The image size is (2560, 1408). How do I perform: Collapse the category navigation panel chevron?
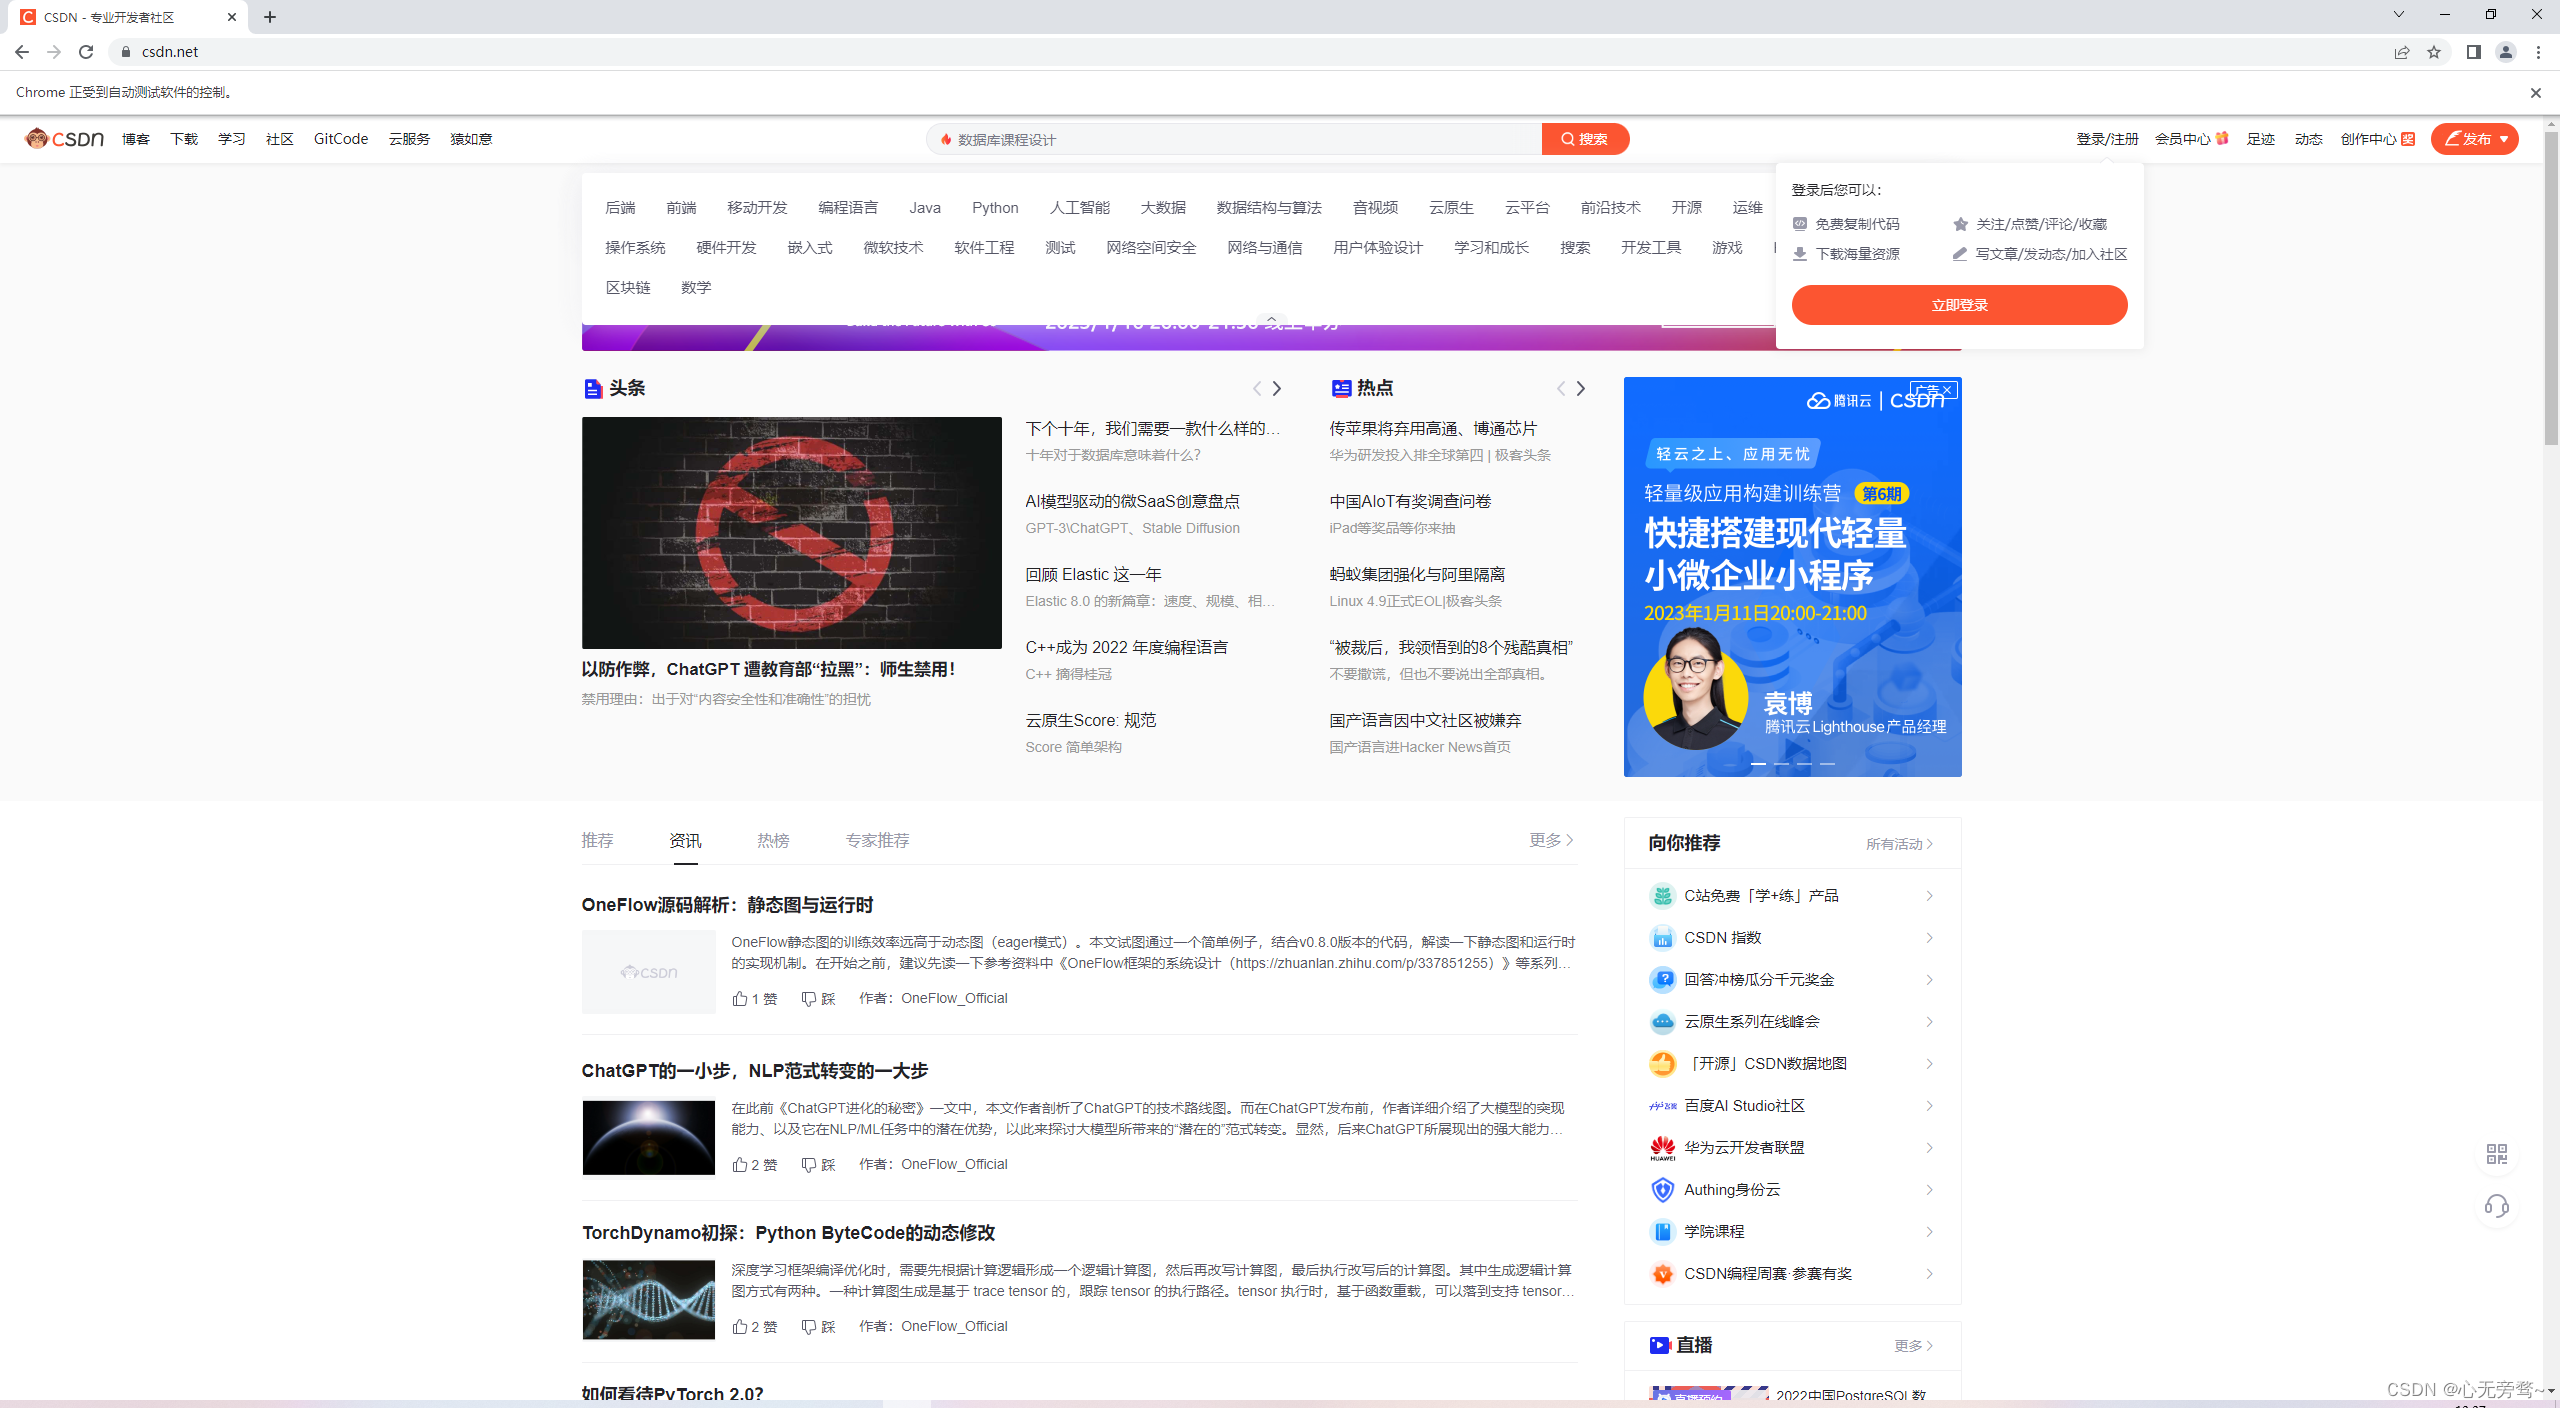click(1271, 320)
